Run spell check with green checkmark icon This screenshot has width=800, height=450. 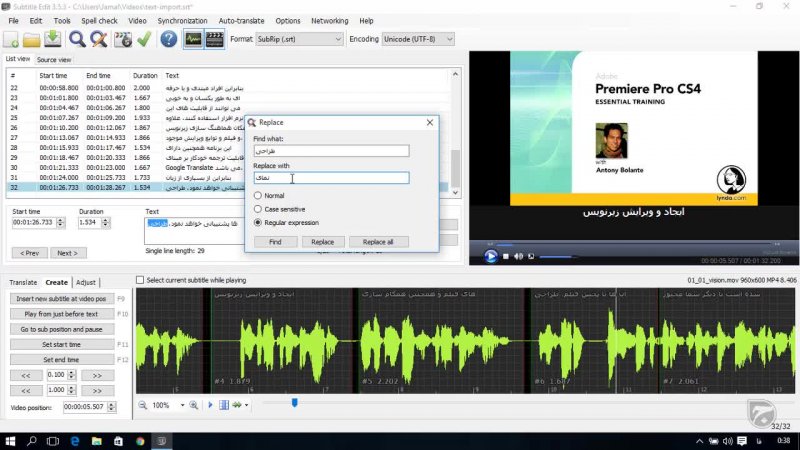pos(144,39)
